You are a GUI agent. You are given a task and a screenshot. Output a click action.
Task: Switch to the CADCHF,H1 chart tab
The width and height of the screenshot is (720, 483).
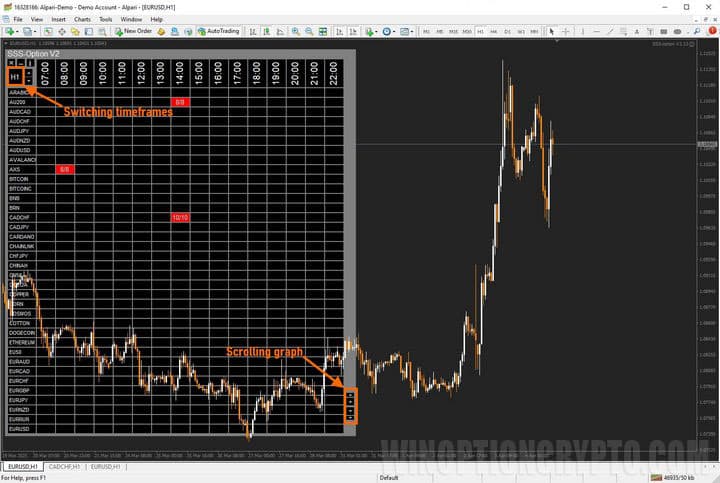pyautogui.click(x=64, y=466)
